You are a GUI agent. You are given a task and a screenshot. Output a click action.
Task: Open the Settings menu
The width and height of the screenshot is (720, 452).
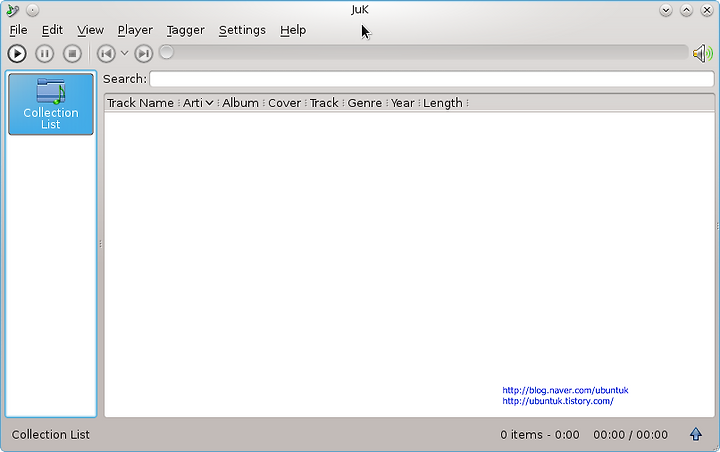coord(242,30)
